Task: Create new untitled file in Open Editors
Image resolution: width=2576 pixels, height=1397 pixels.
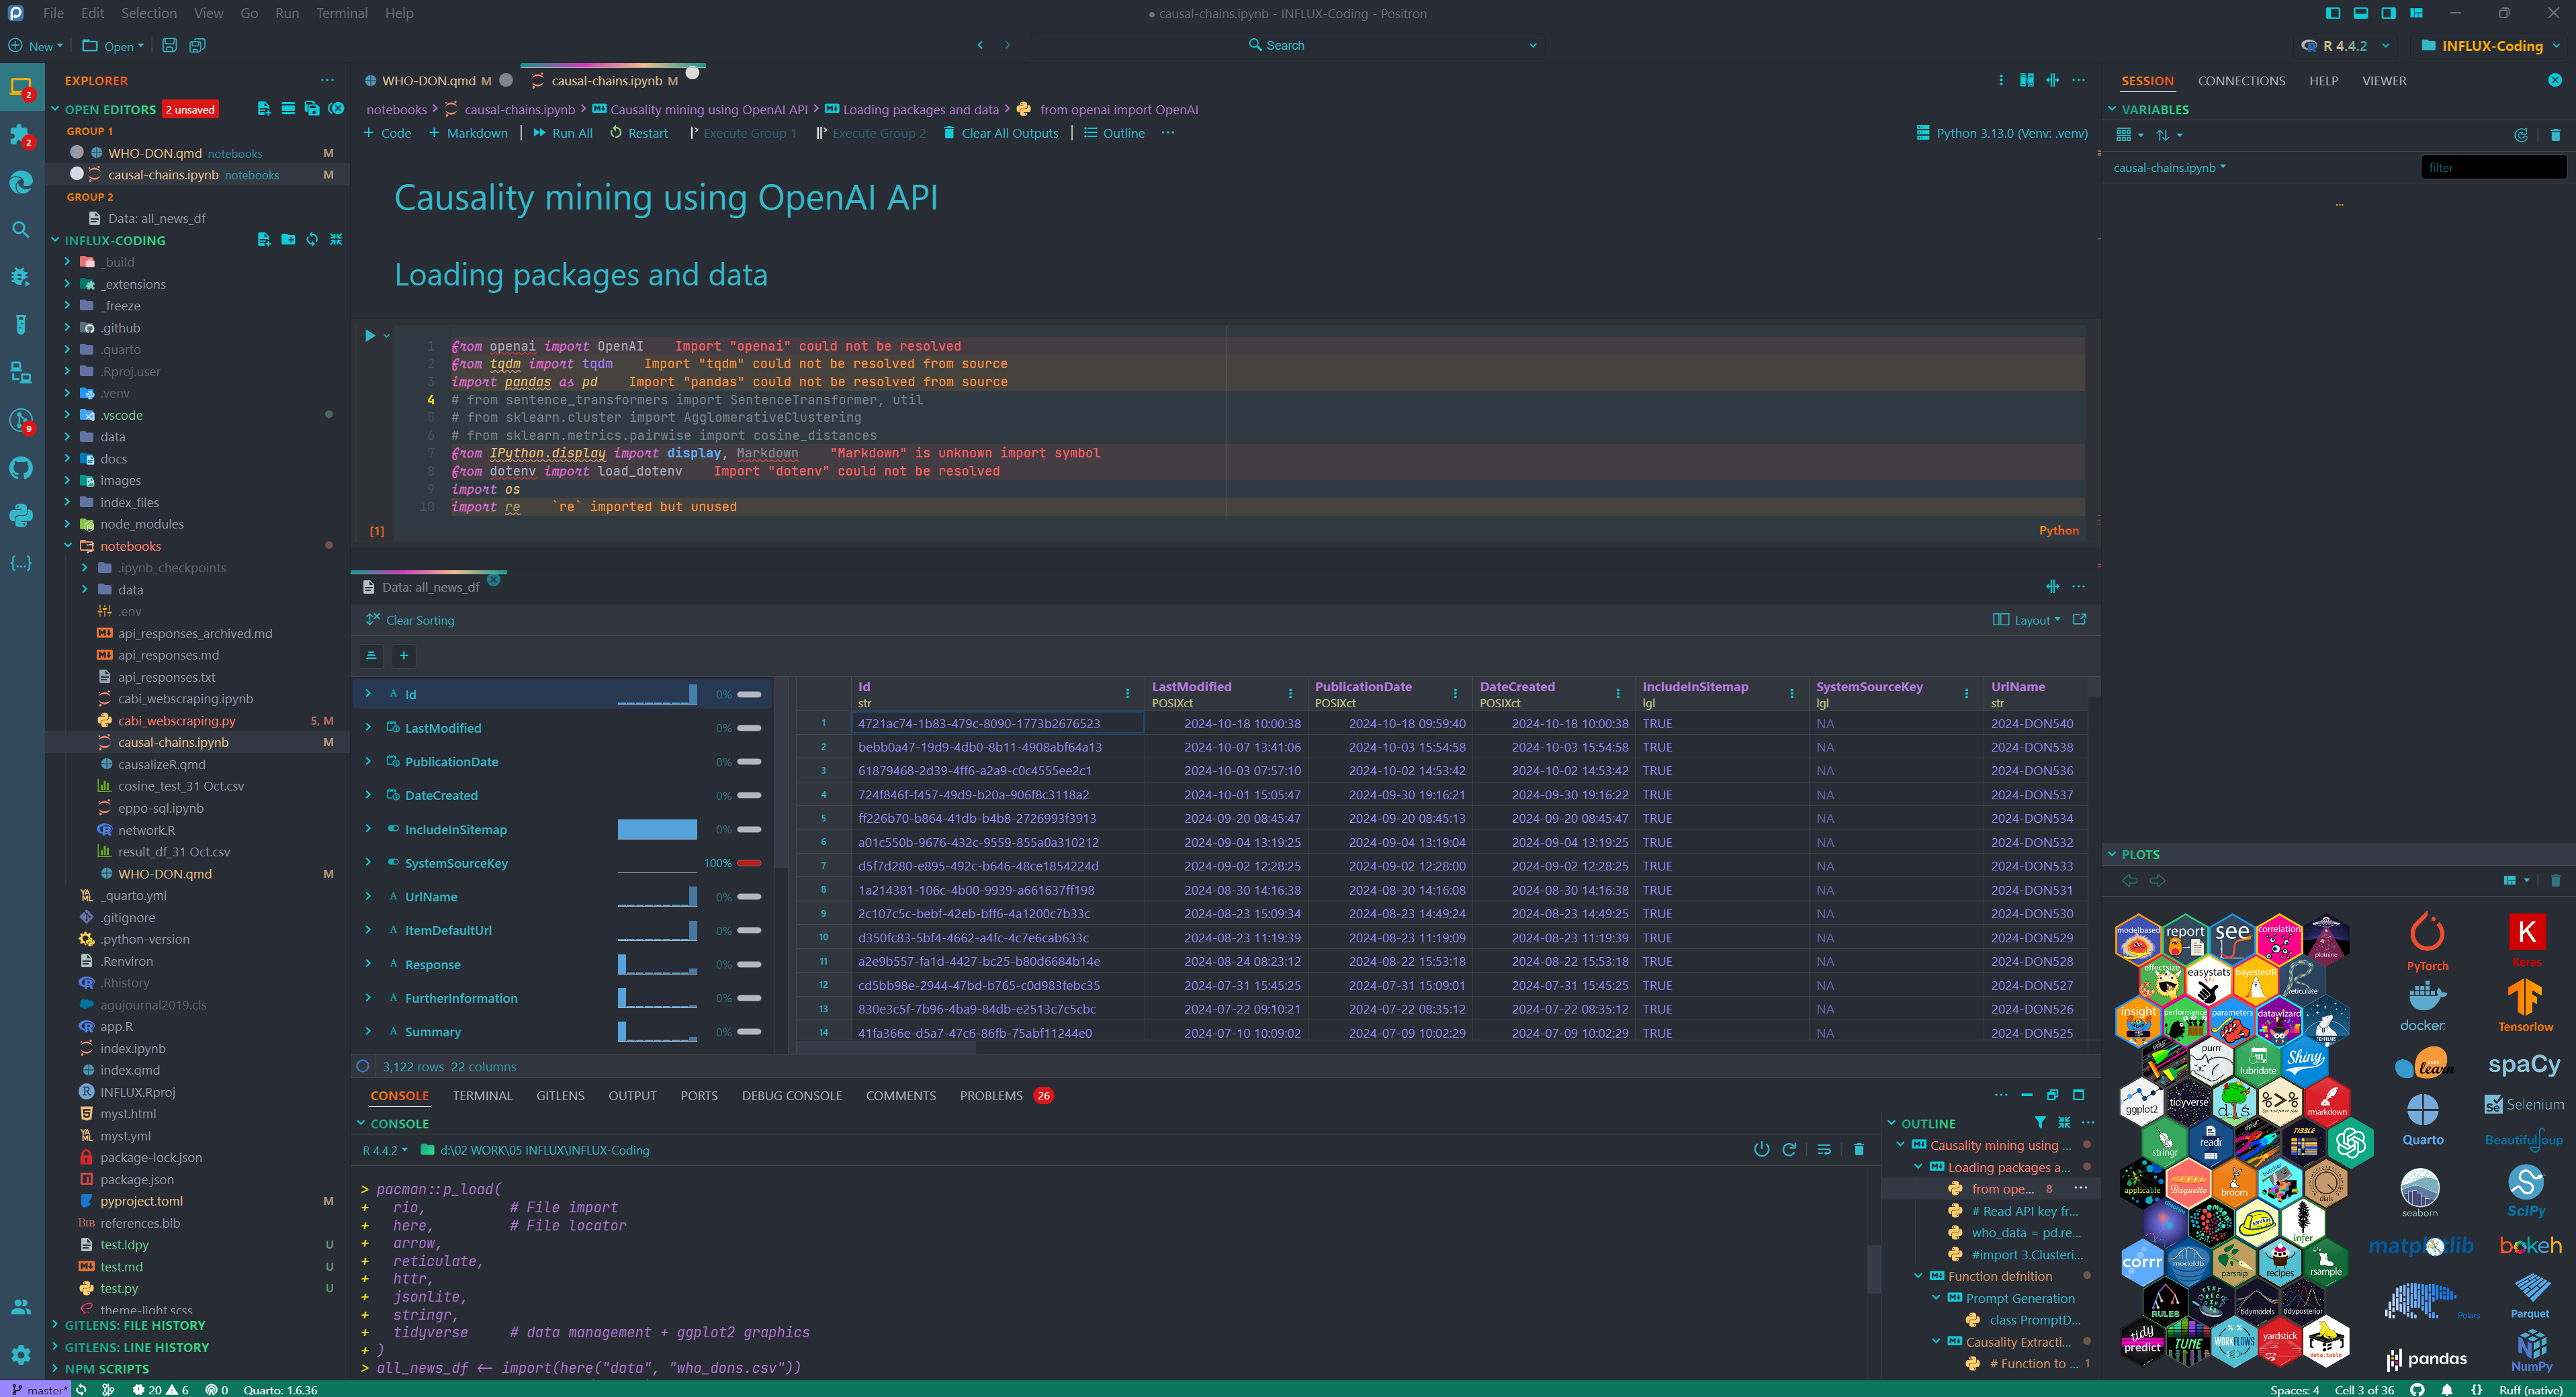Action: point(264,109)
